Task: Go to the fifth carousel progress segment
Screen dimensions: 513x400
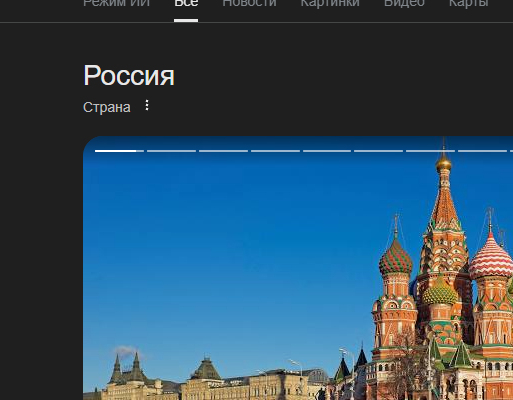Action: tap(327, 151)
